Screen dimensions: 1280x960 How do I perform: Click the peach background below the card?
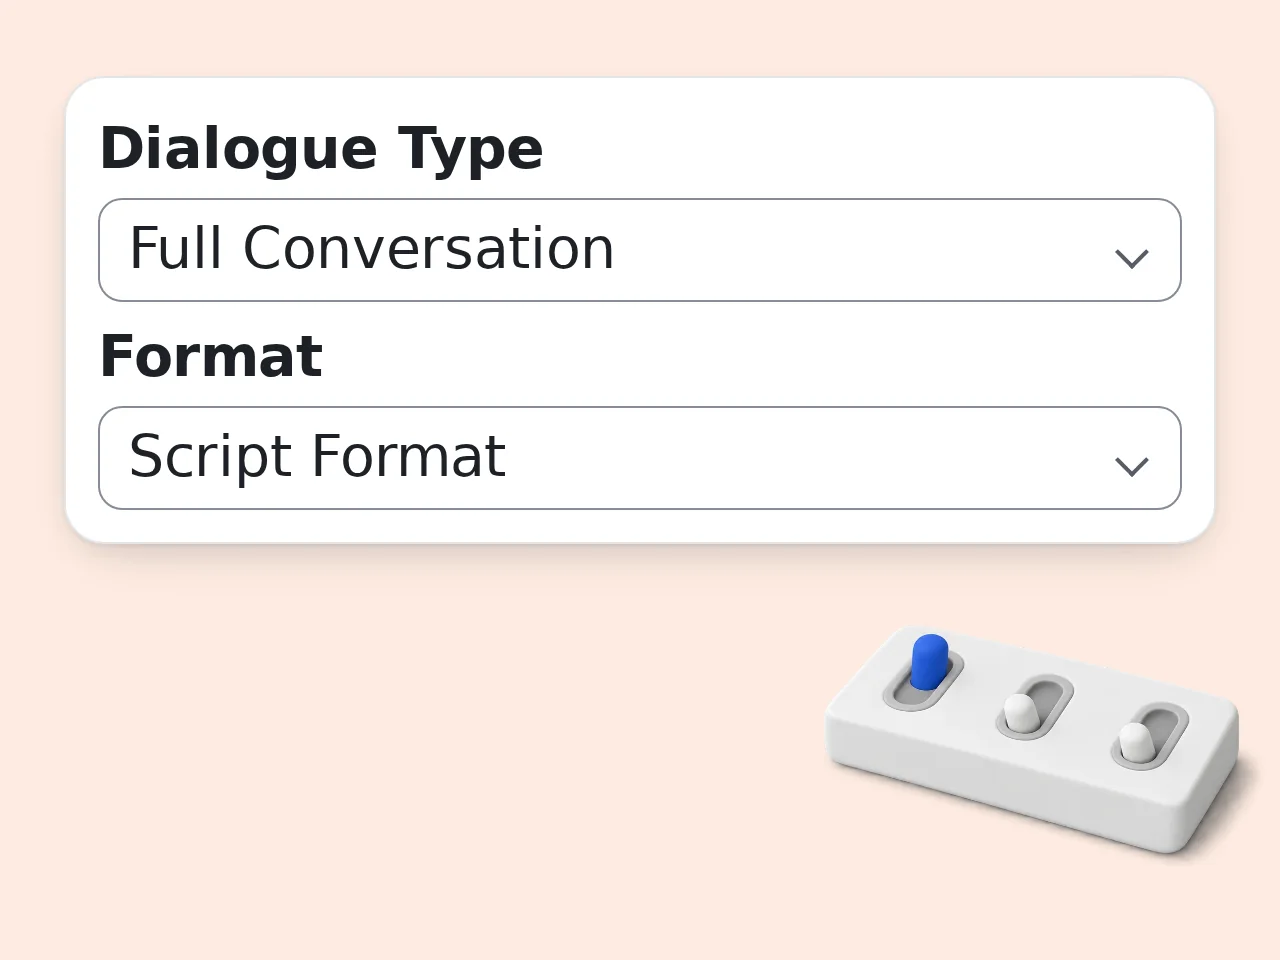click(400, 750)
